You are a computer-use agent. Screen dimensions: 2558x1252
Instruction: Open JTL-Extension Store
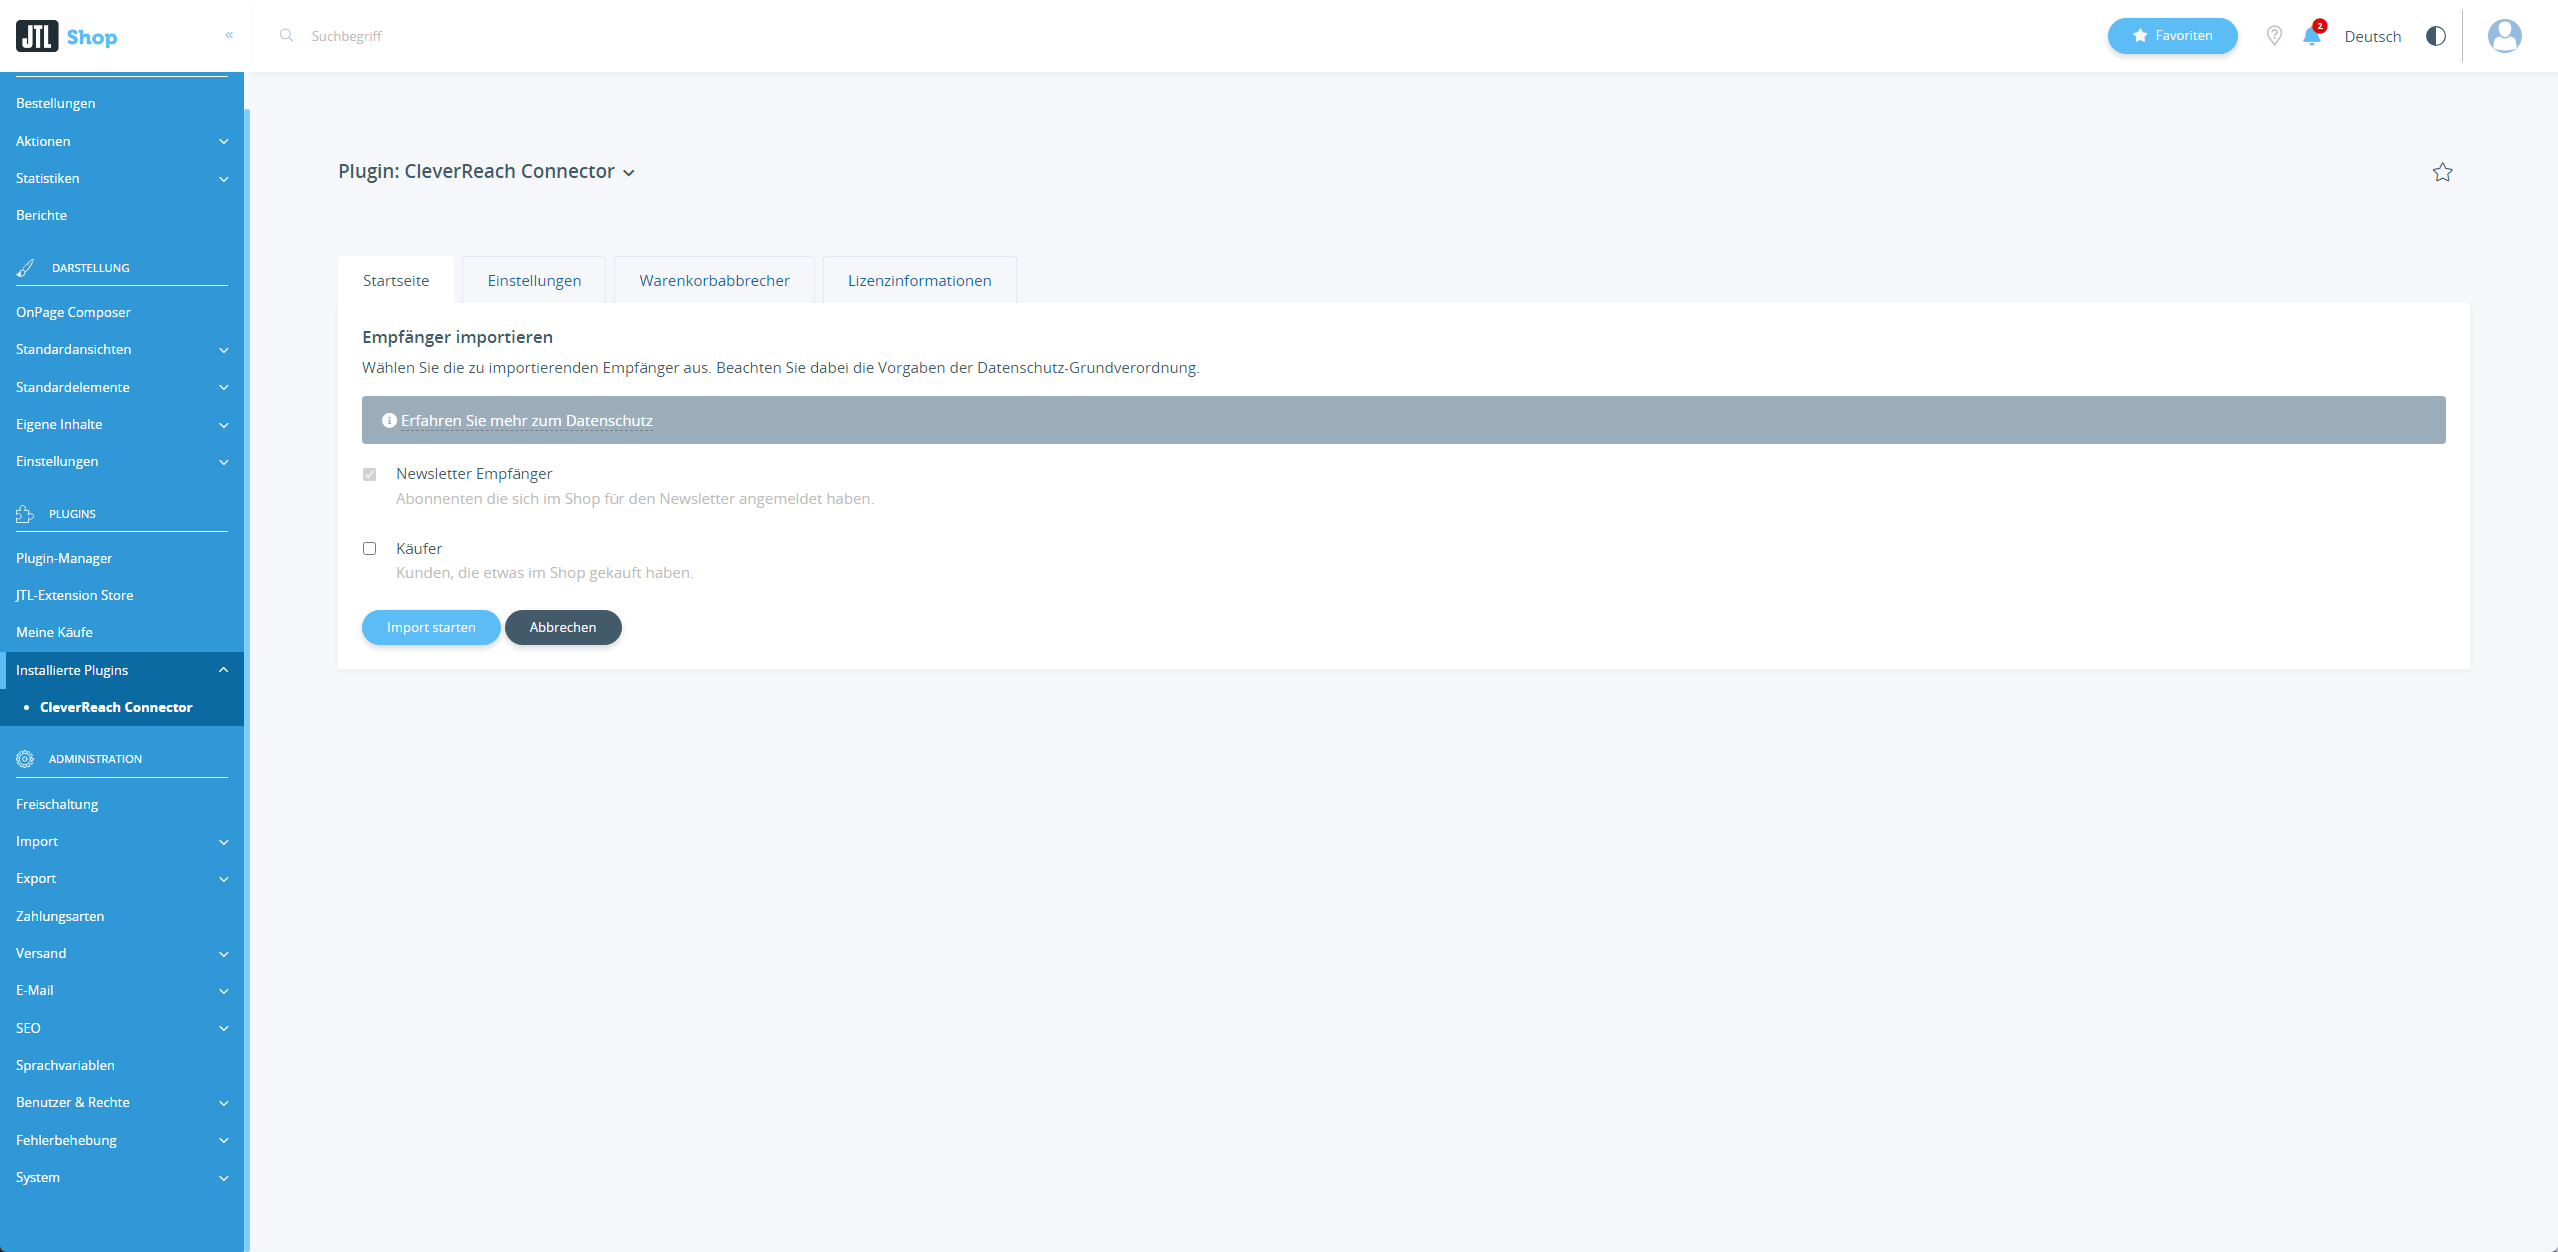75,595
